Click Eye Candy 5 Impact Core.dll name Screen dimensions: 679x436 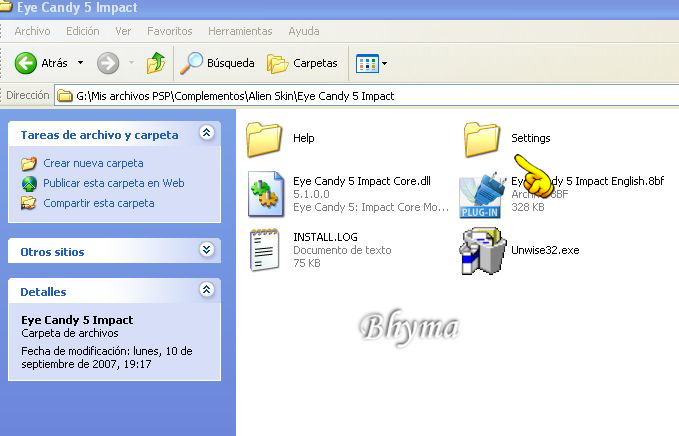tap(362, 181)
